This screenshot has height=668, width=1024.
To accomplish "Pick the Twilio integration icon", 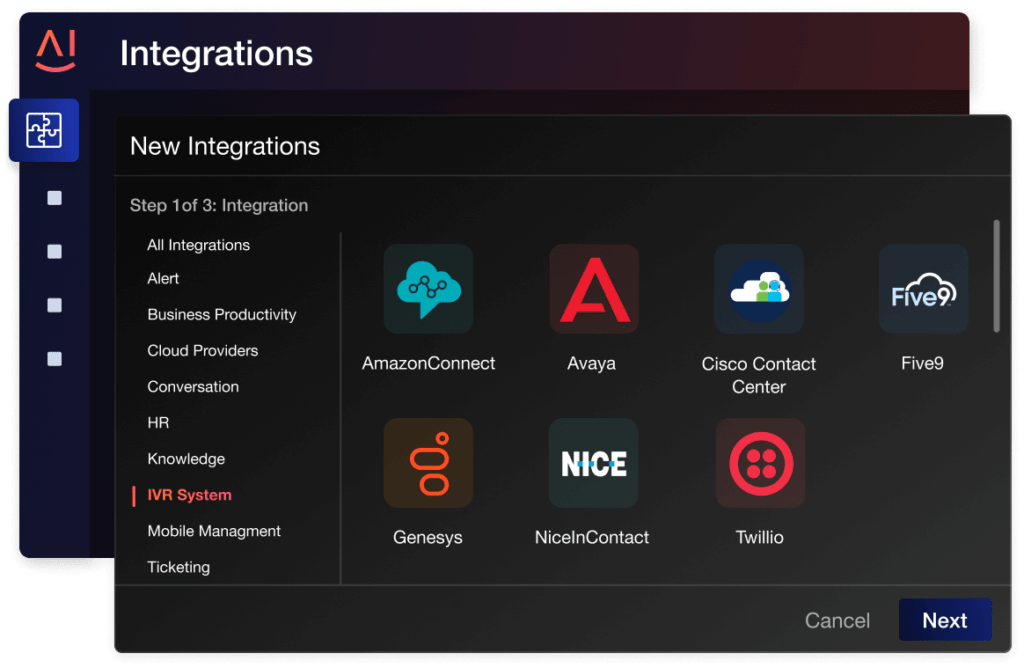I will pos(760,463).
